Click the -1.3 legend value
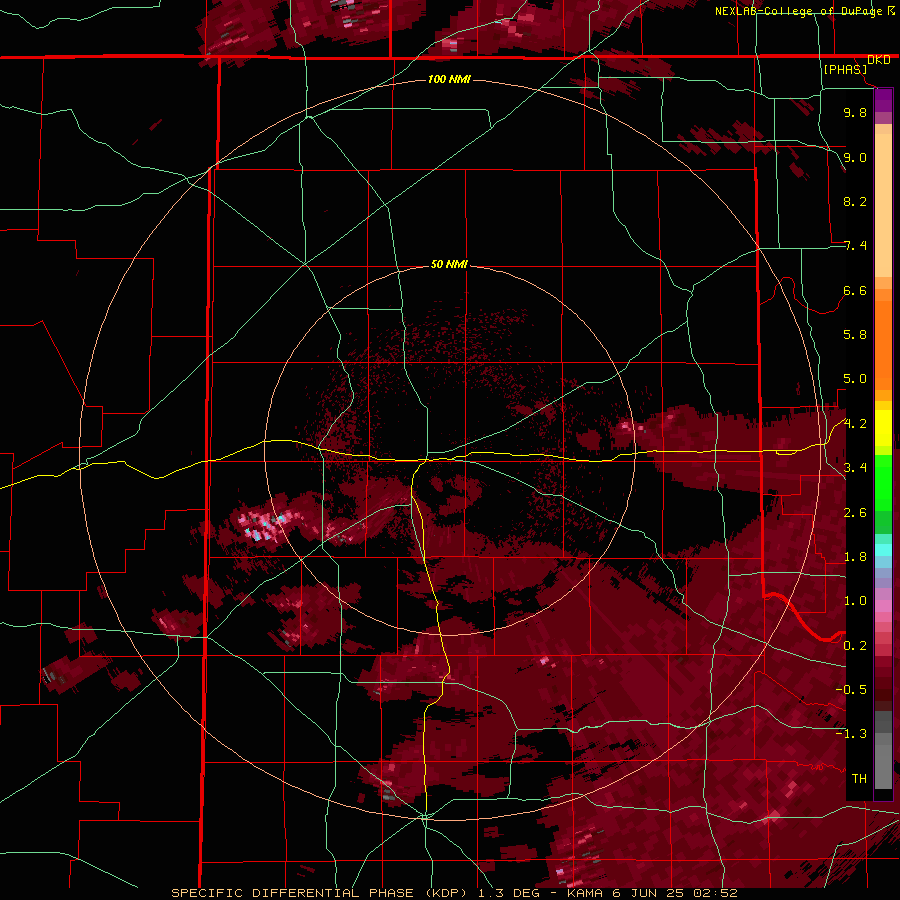 click(x=851, y=734)
